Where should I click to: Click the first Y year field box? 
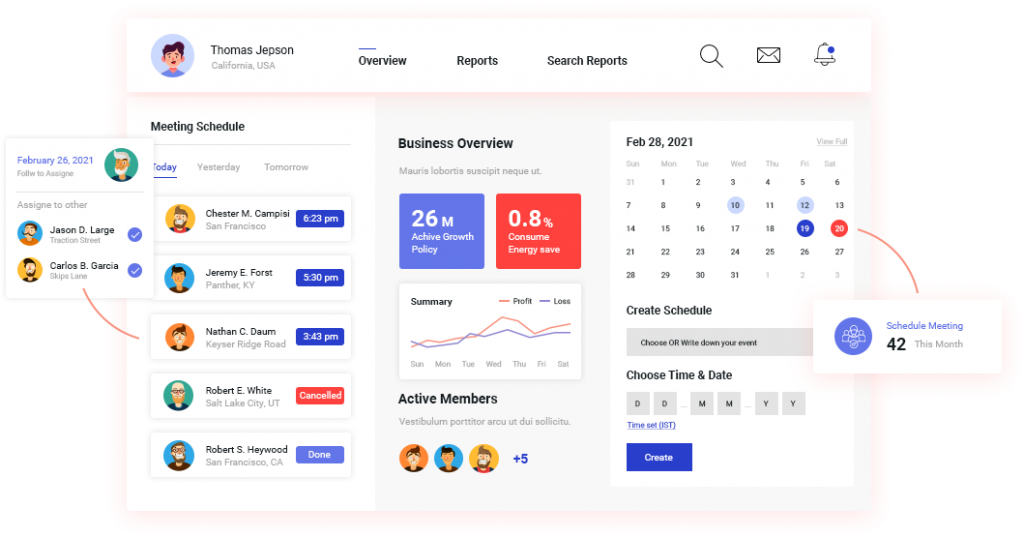(765, 404)
